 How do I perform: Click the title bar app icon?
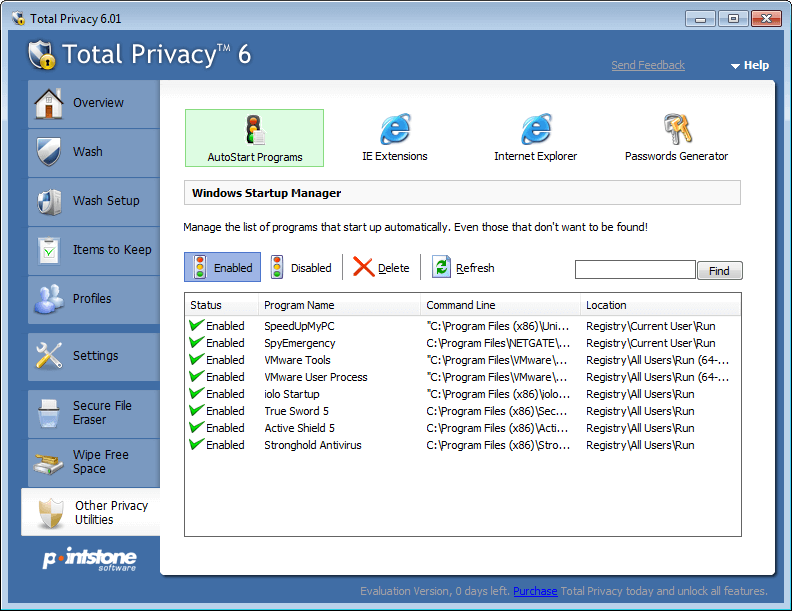18,19
